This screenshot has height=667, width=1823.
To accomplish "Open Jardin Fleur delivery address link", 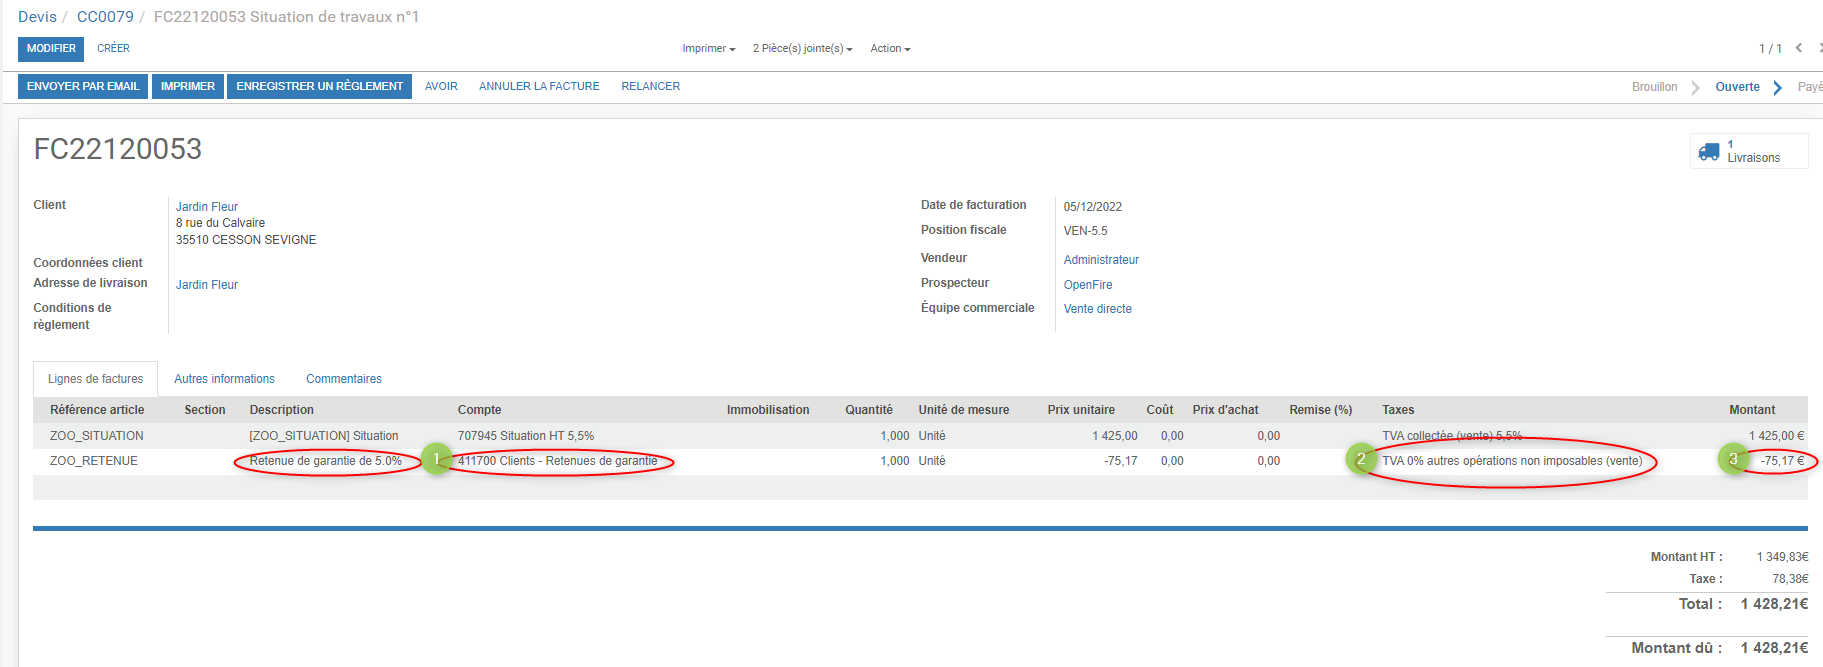I will [x=207, y=285].
